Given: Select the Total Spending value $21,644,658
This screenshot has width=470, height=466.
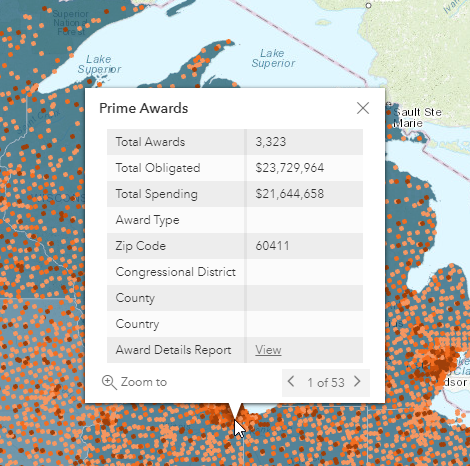Looking at the screenshot, I should click(290, 194).
